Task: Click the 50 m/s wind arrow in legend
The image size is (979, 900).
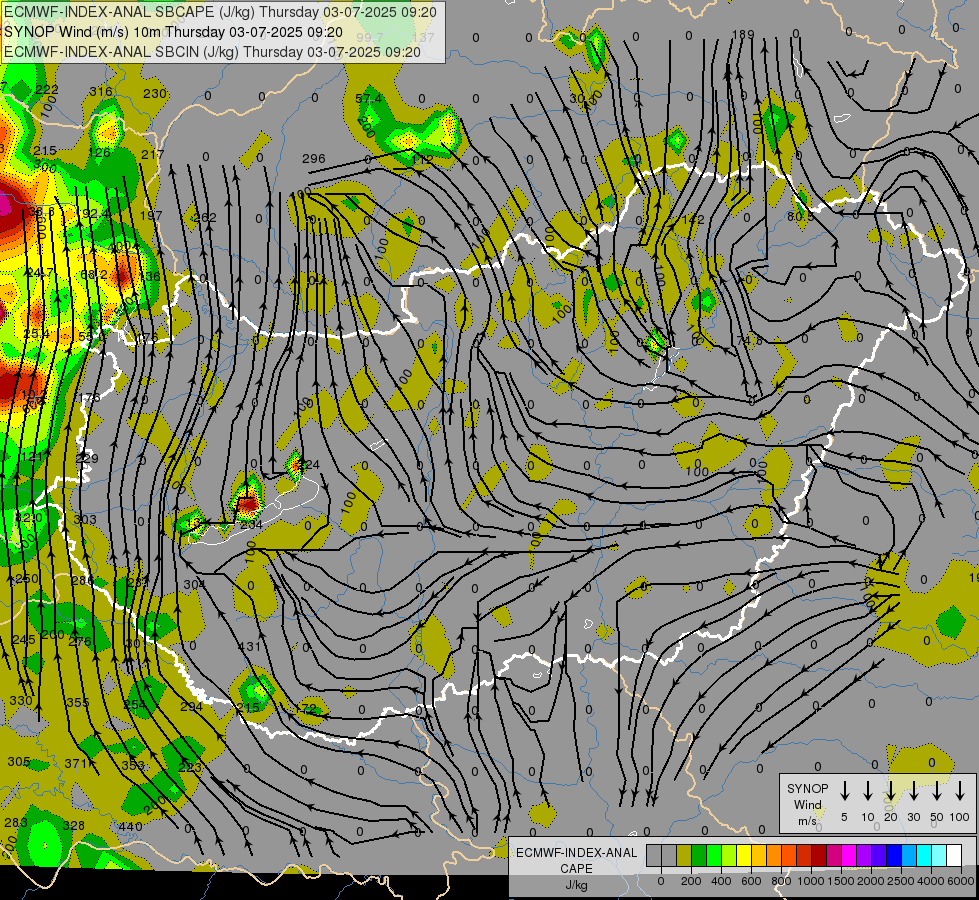Action: click(937, 791)
